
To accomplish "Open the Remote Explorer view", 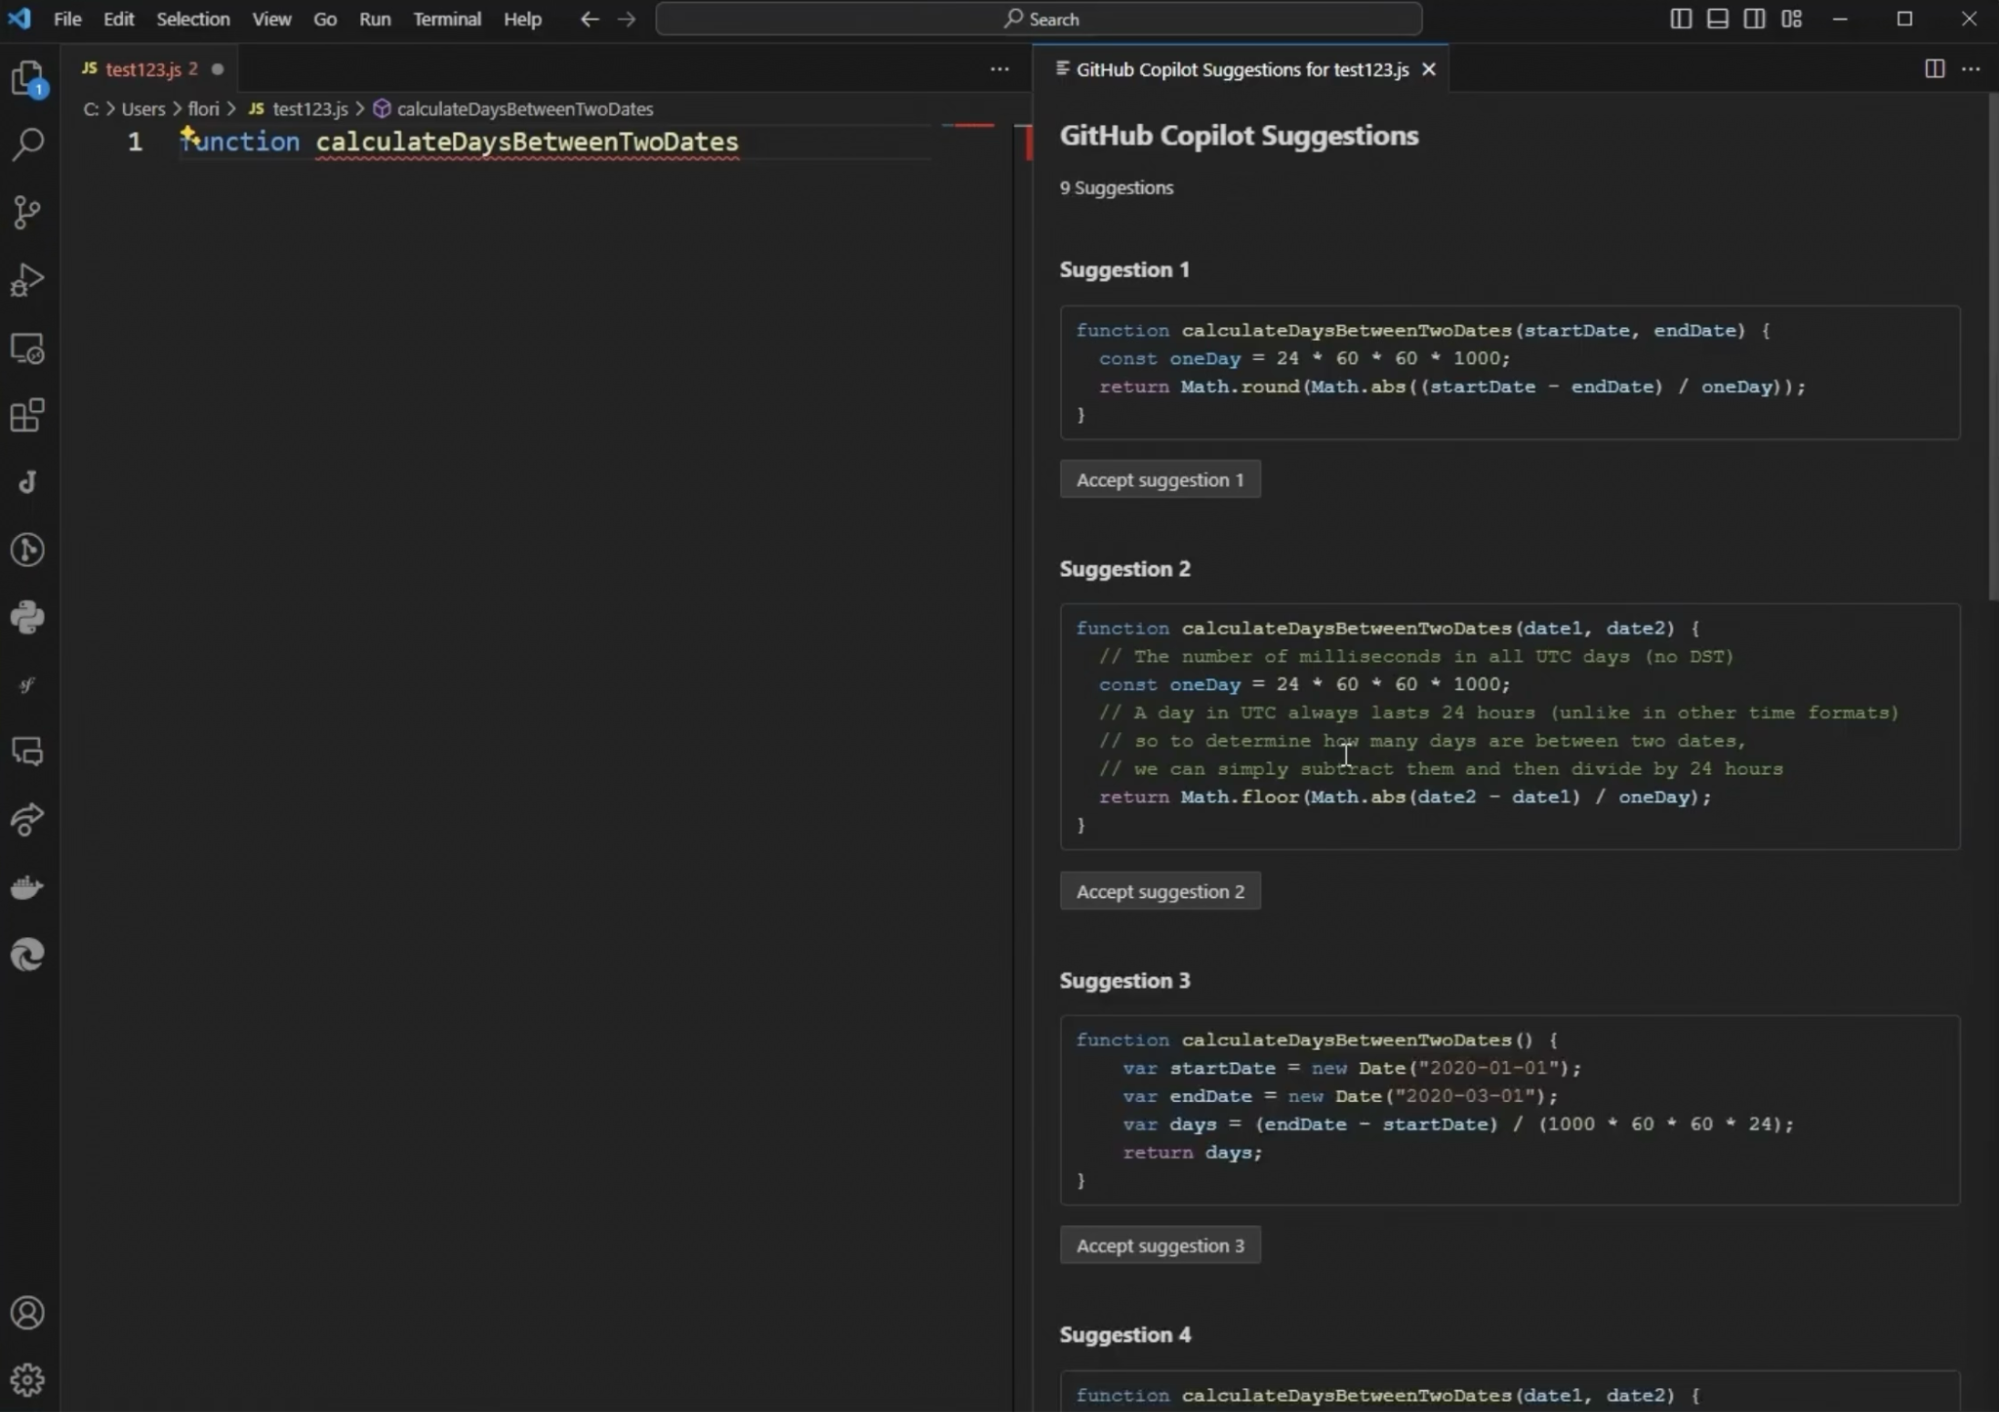I will (28, 348).
